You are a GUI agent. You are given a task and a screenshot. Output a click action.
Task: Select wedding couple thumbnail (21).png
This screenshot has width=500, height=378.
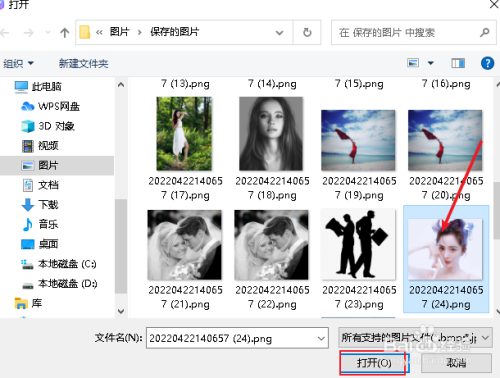coord(184,245)
